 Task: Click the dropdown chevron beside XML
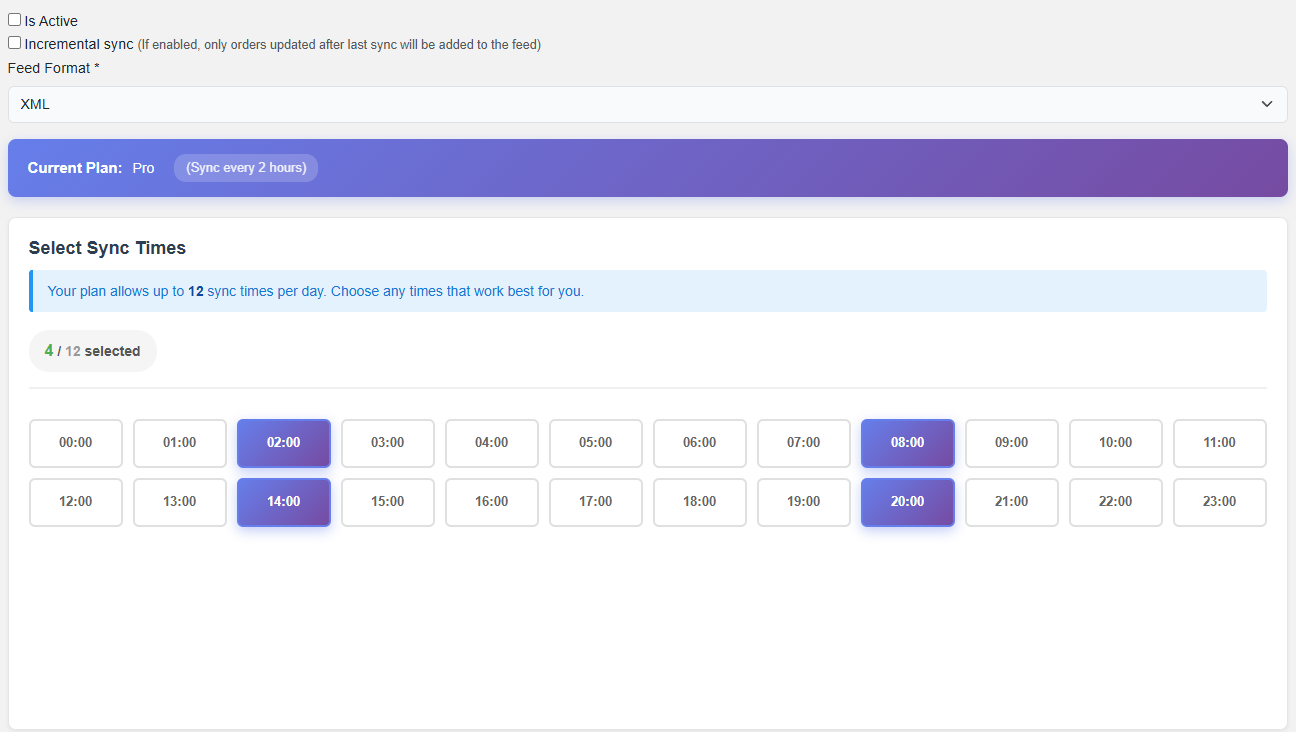coord(1266,104)
